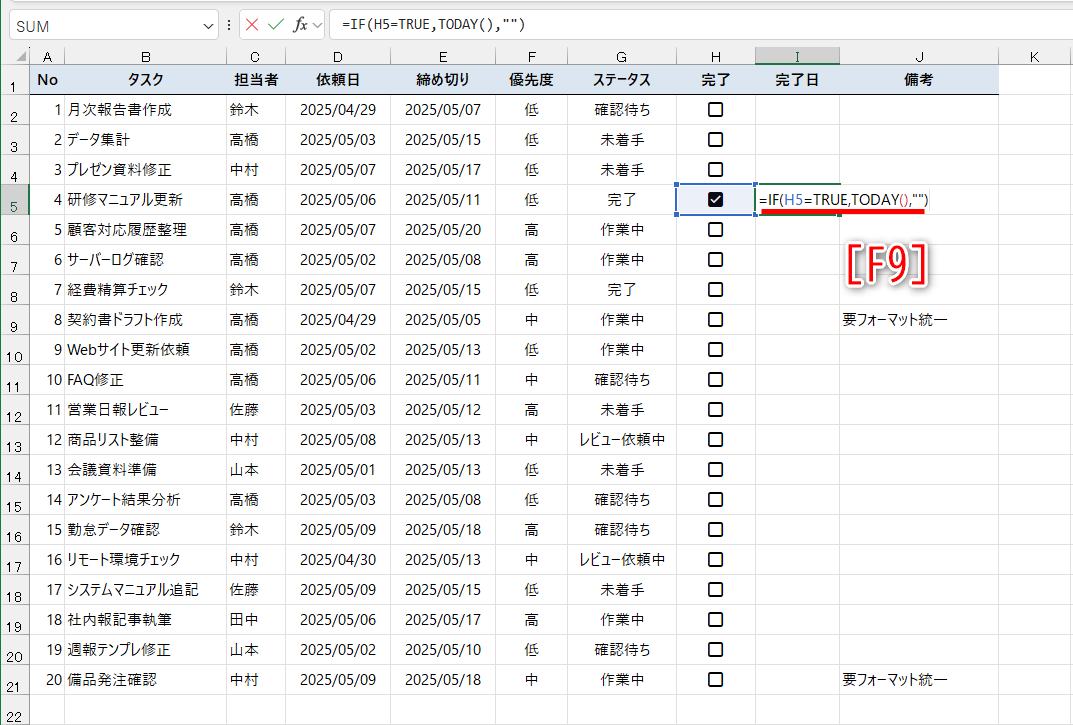Check the 完了 box for 経費精算チェック
1073x725 pixels.
coord(715,290)
